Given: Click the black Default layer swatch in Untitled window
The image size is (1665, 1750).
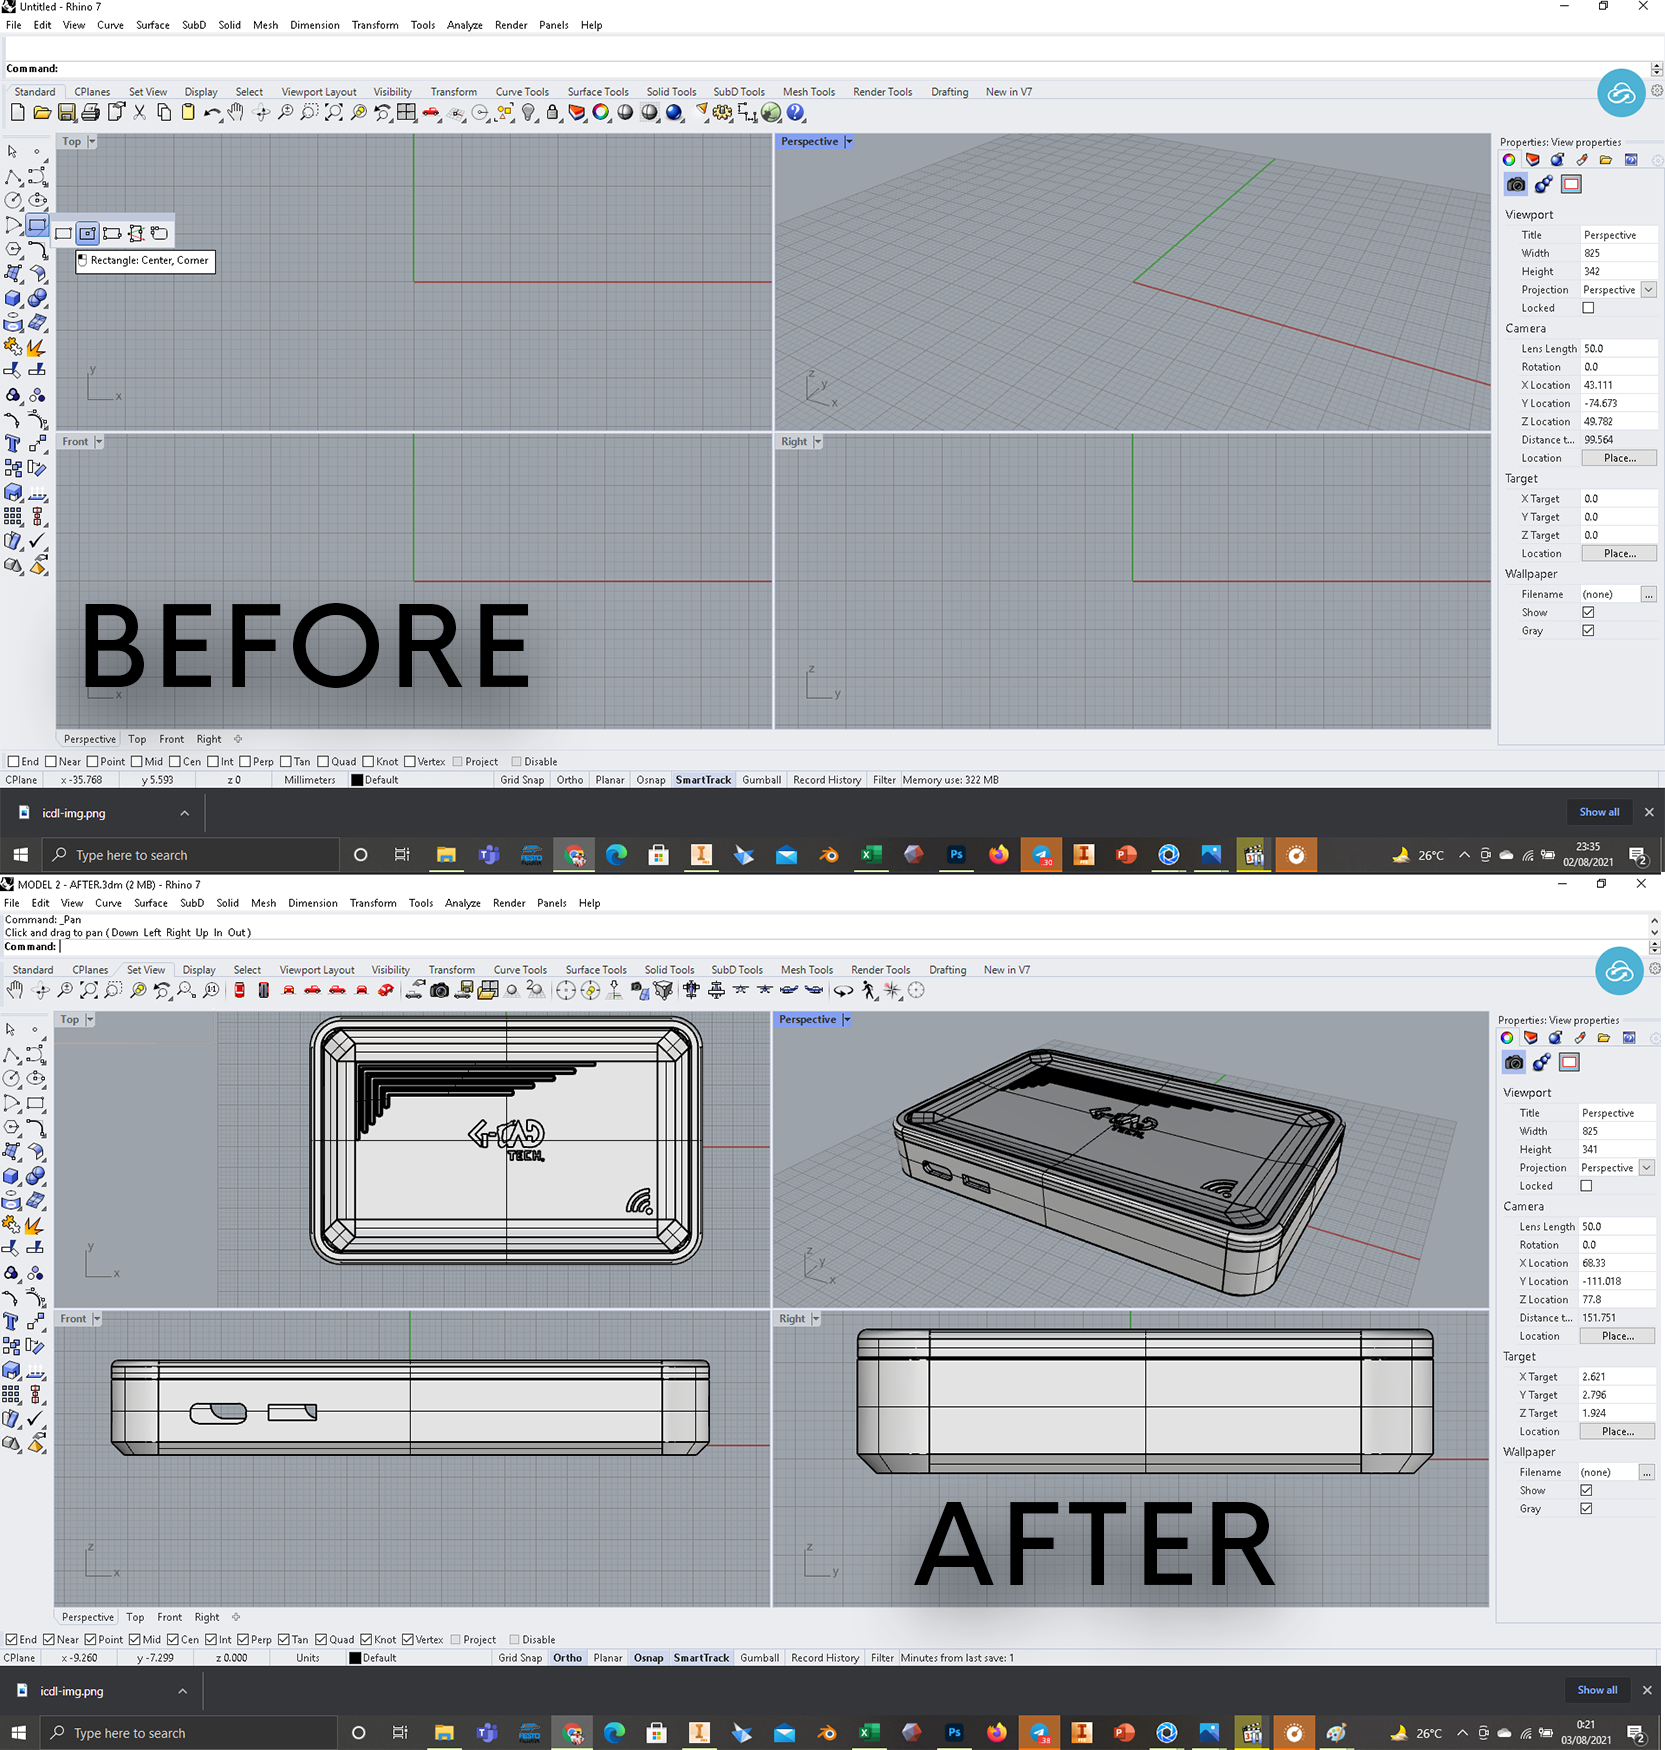Looking at the screenshot, I should coord(357,780).
